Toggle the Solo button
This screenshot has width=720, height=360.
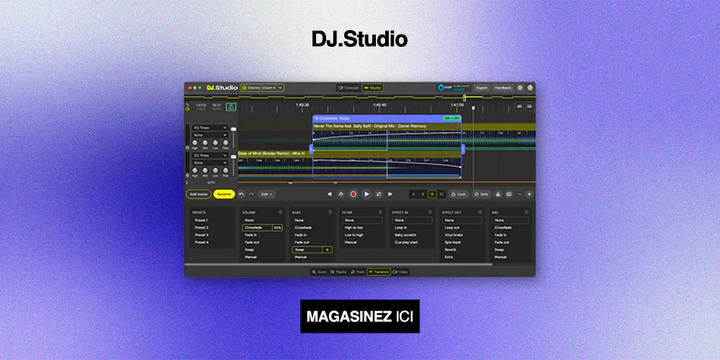[482, 194]
